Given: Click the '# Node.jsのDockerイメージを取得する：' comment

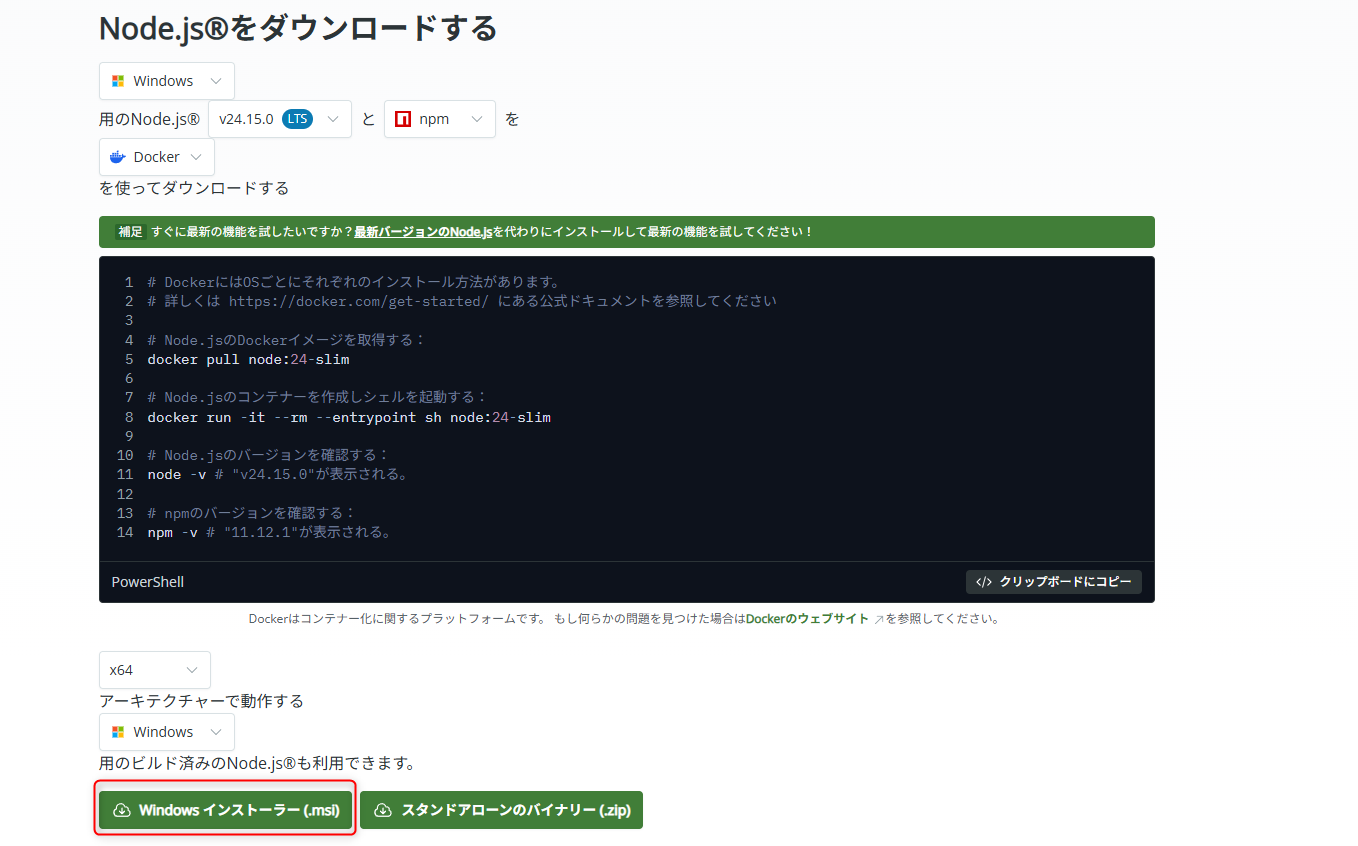Looking at the screenshot, I should tap(286, 340).
